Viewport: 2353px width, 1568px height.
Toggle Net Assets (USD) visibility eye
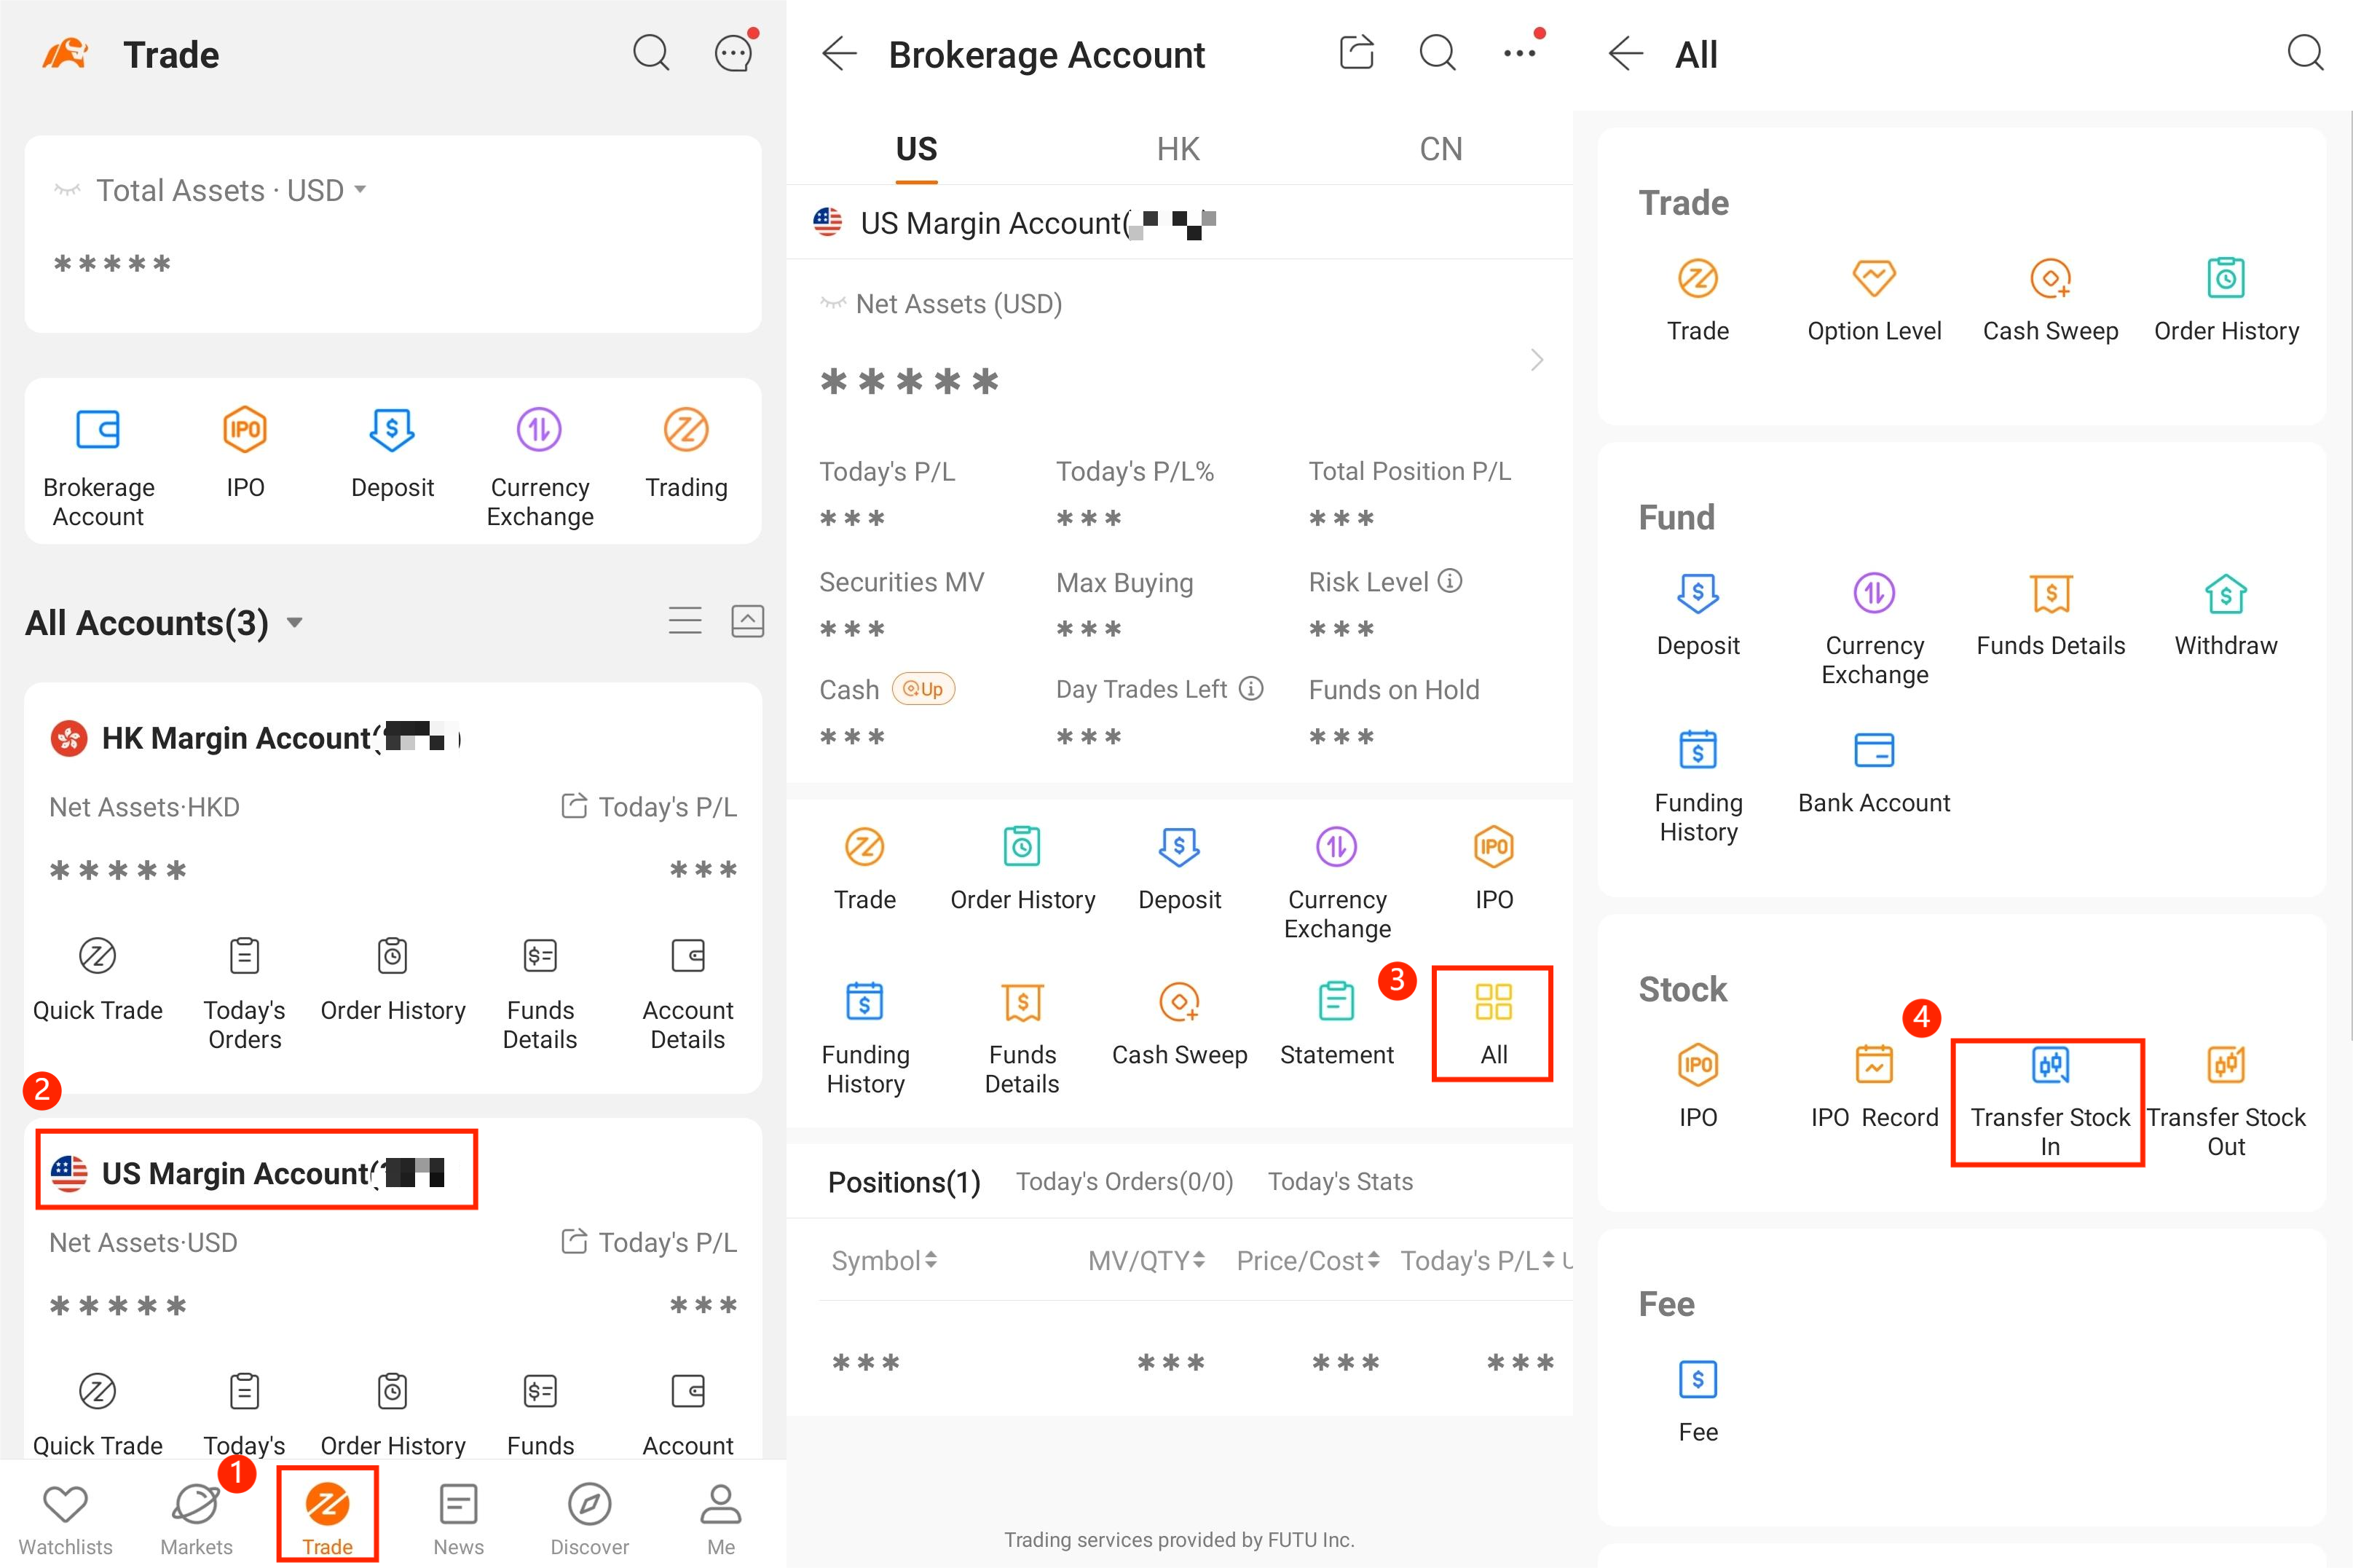pyautogui.click(x=833, y=303)
